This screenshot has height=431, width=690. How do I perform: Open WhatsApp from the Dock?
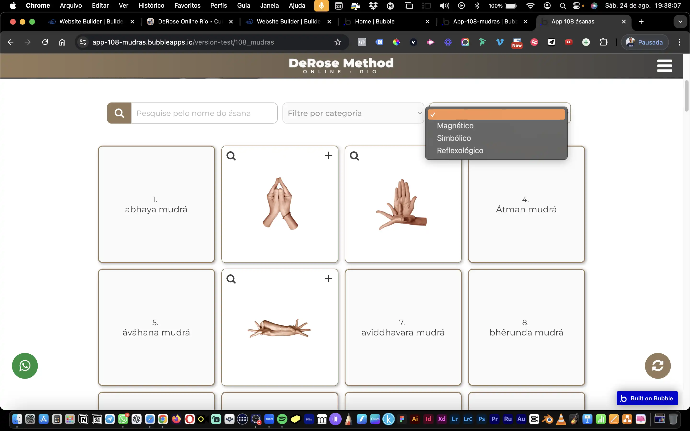pyautogui.click(x=123, y=419)
